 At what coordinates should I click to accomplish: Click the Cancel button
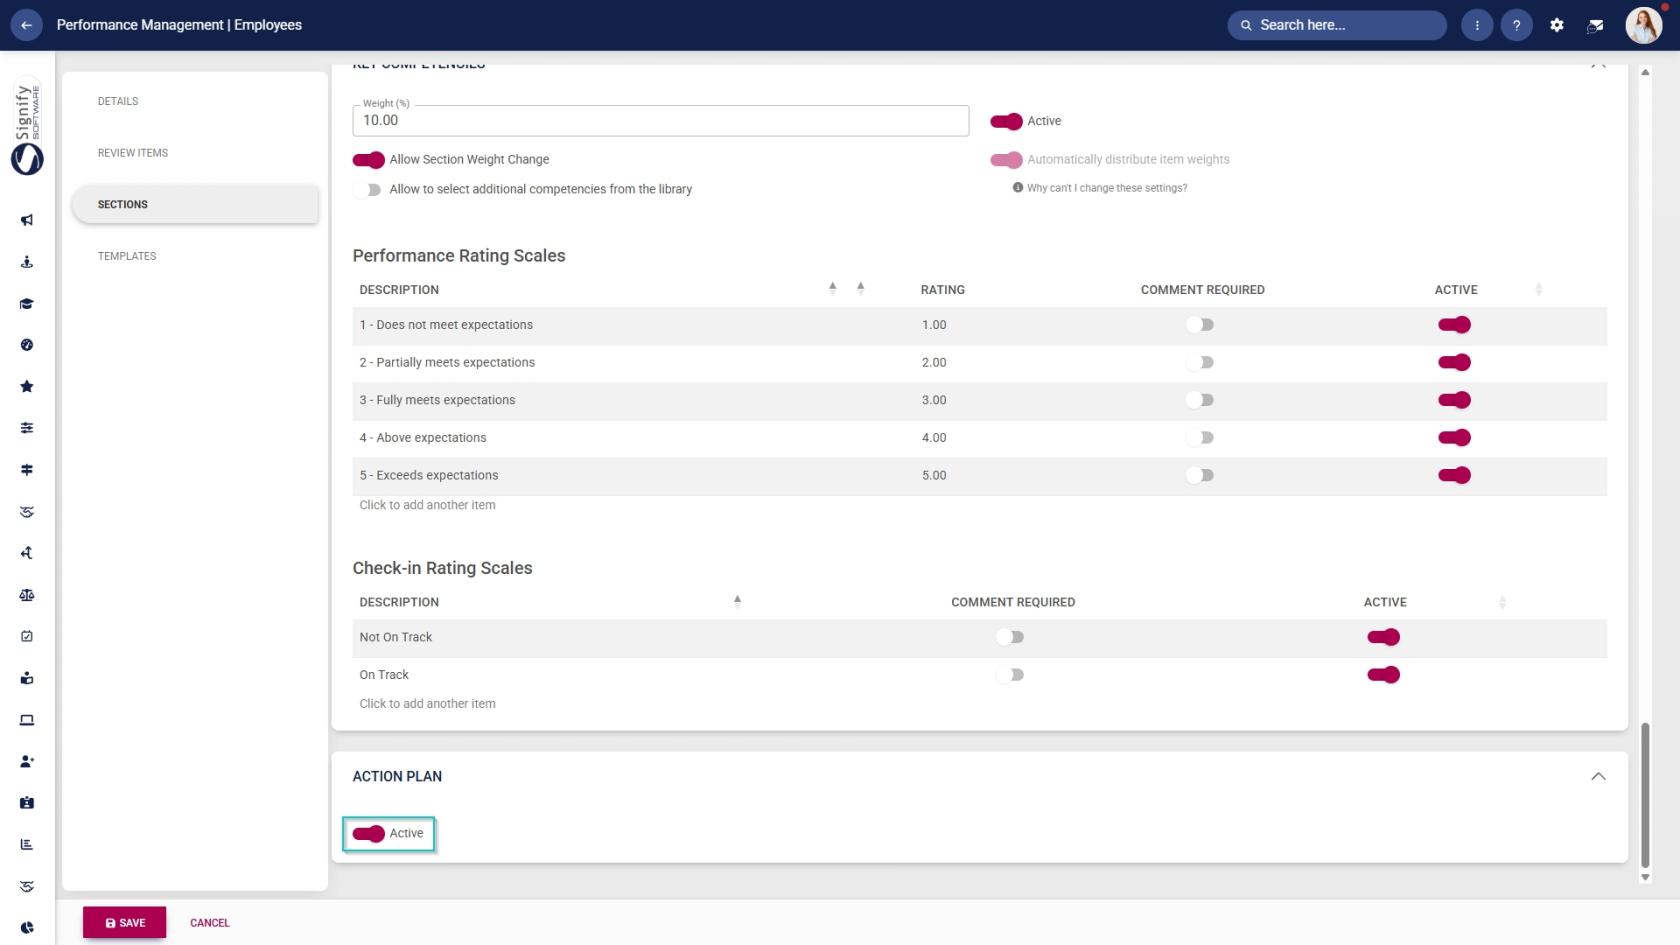[210, 923]
